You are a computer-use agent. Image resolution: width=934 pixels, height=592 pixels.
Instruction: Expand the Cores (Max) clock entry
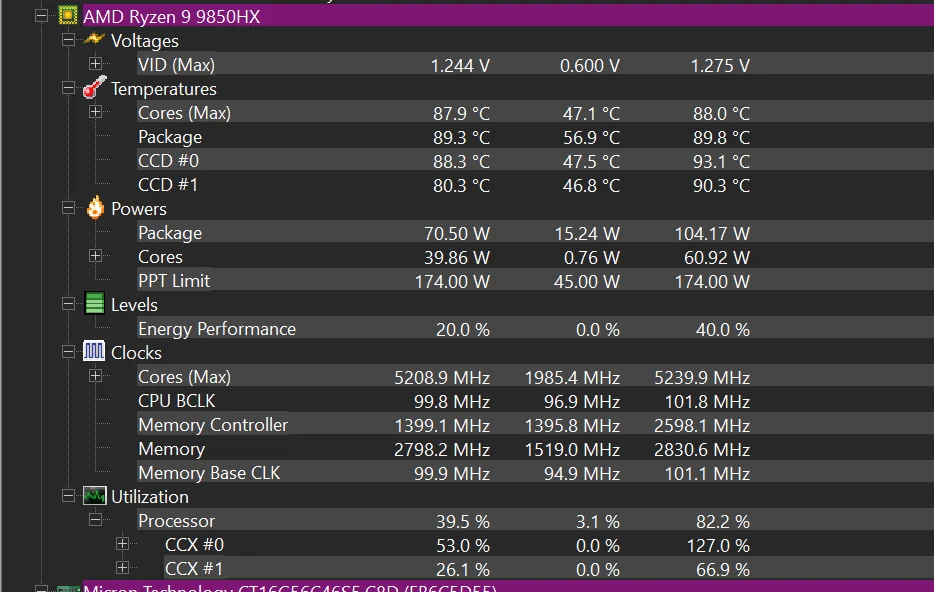(x=95, y=376)
